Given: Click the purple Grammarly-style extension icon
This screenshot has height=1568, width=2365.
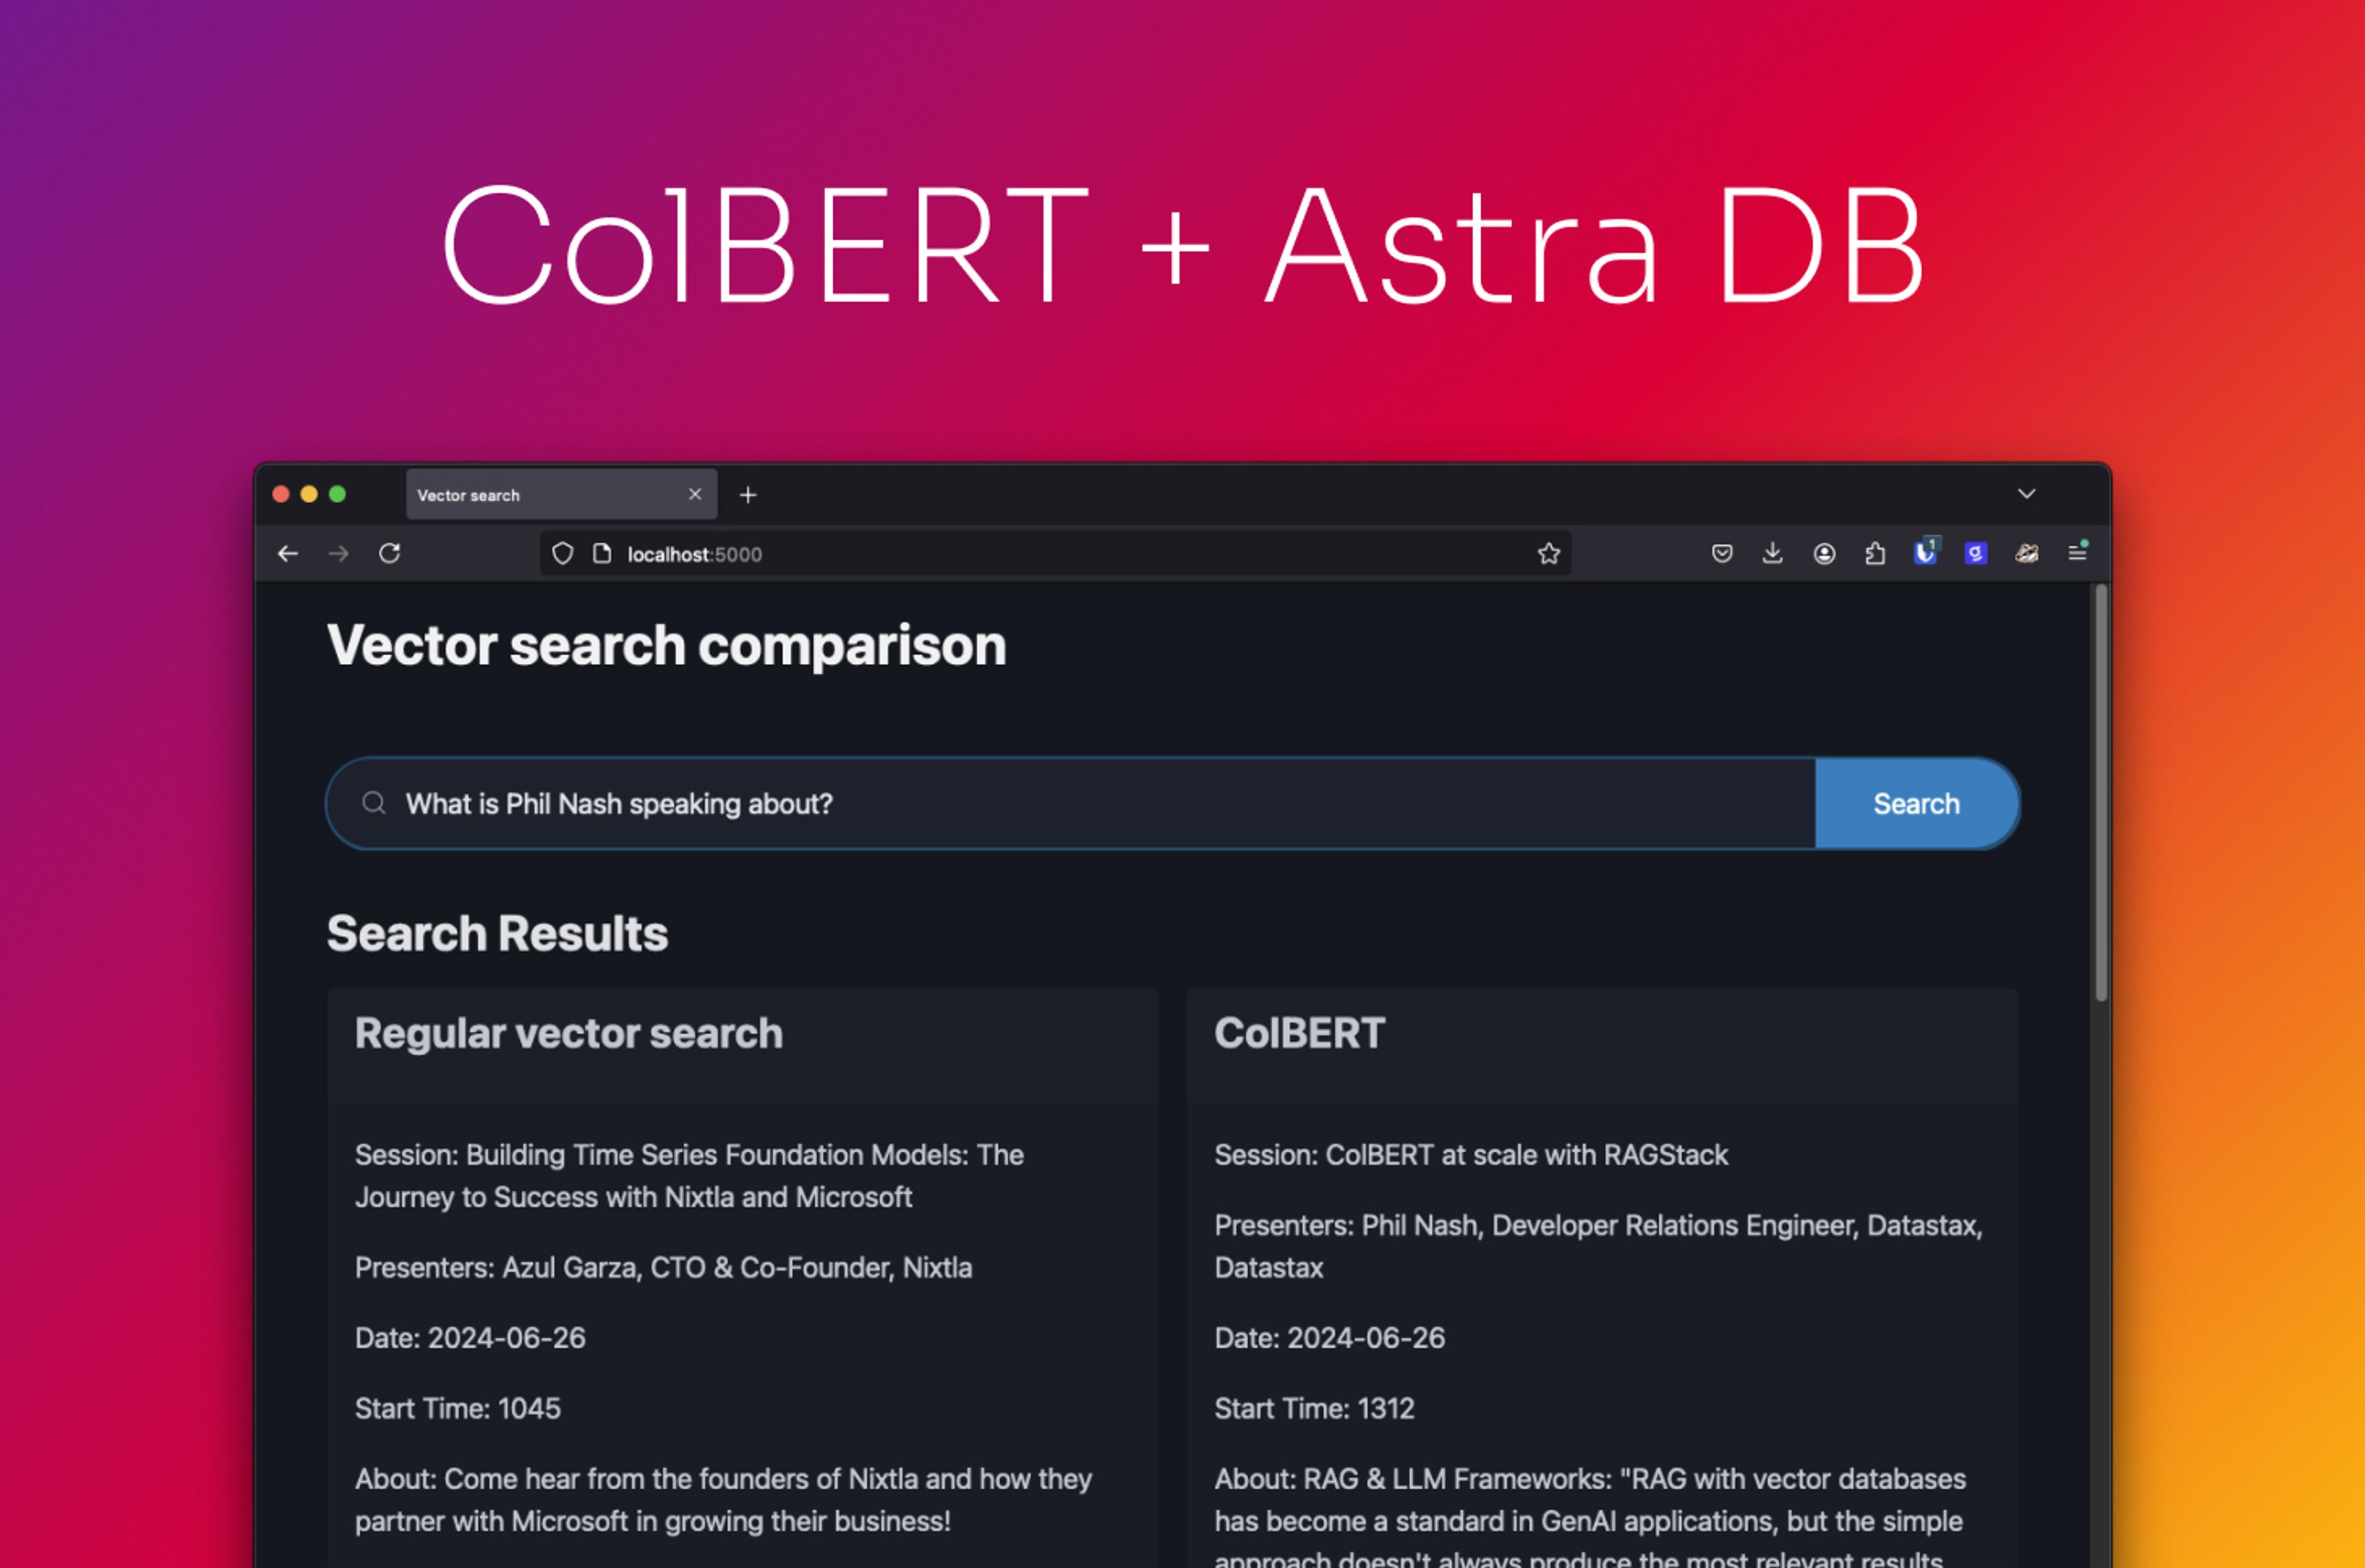Looking at the screenshot, I should (1975, 553).
